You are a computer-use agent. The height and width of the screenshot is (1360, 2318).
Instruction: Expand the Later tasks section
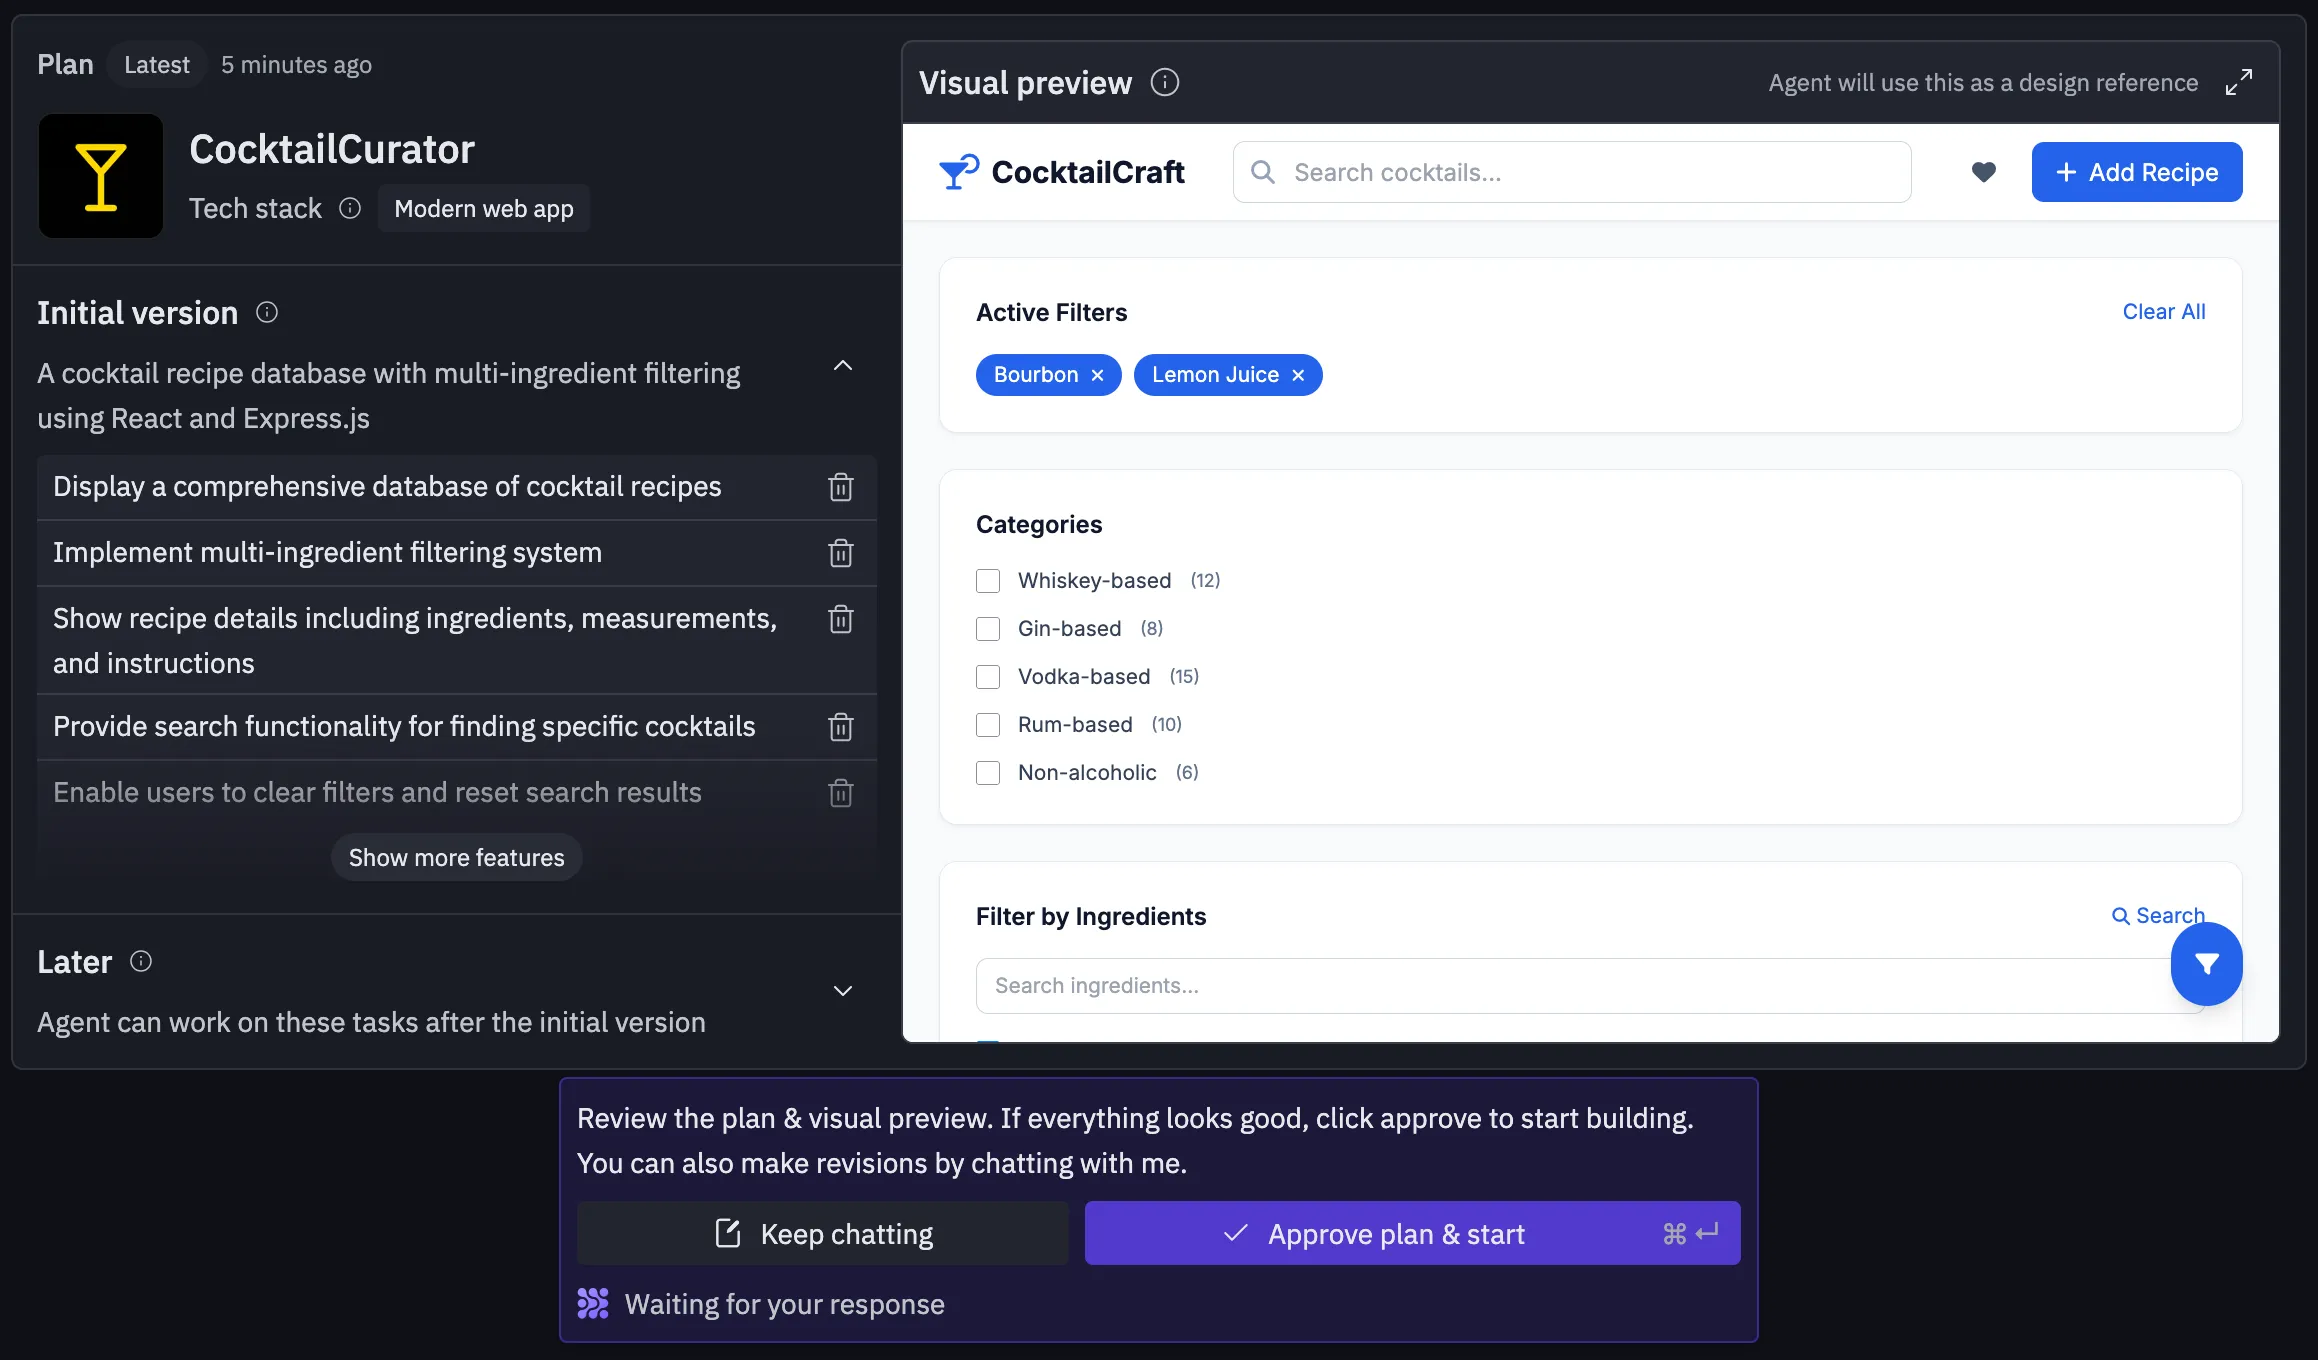point(843,991)
